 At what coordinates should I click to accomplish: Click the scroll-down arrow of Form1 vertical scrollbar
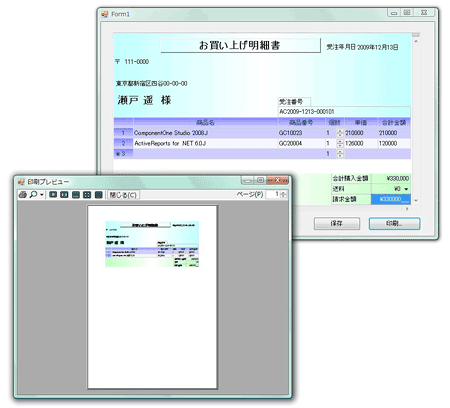(x=416, y=200)
